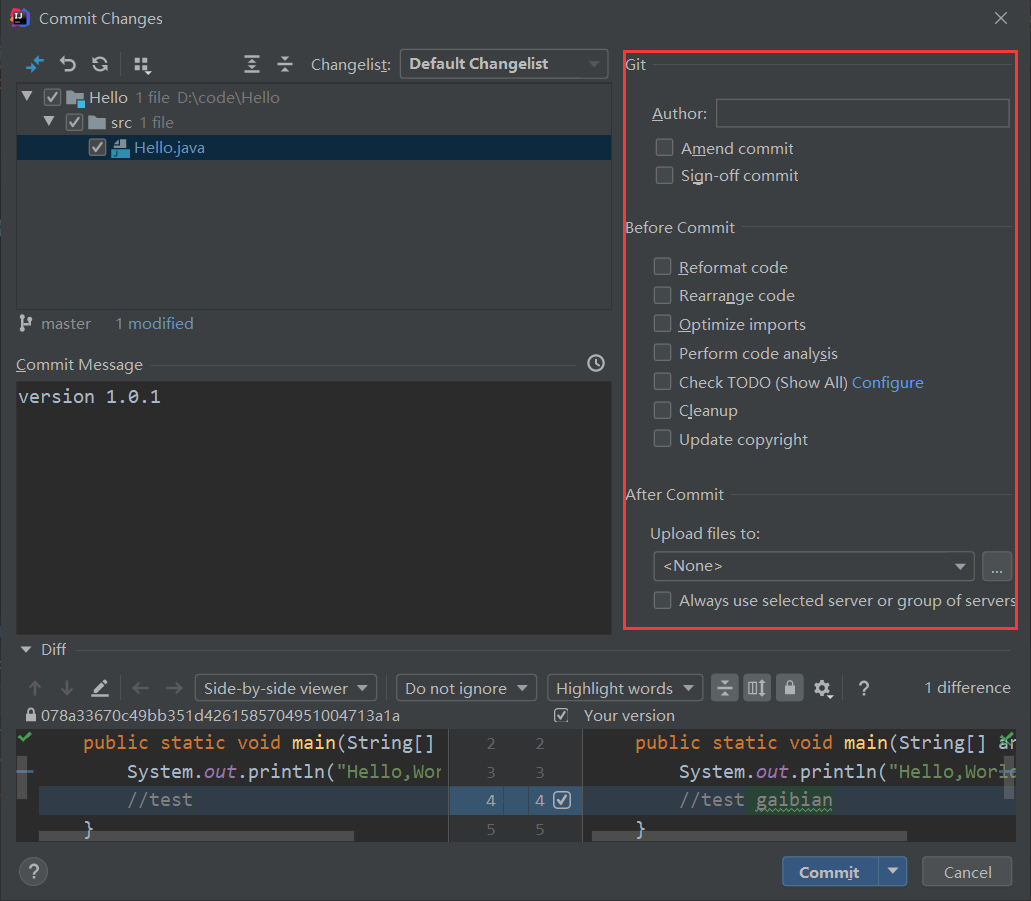Click the '1 difference' label

[x=967, y=687]
